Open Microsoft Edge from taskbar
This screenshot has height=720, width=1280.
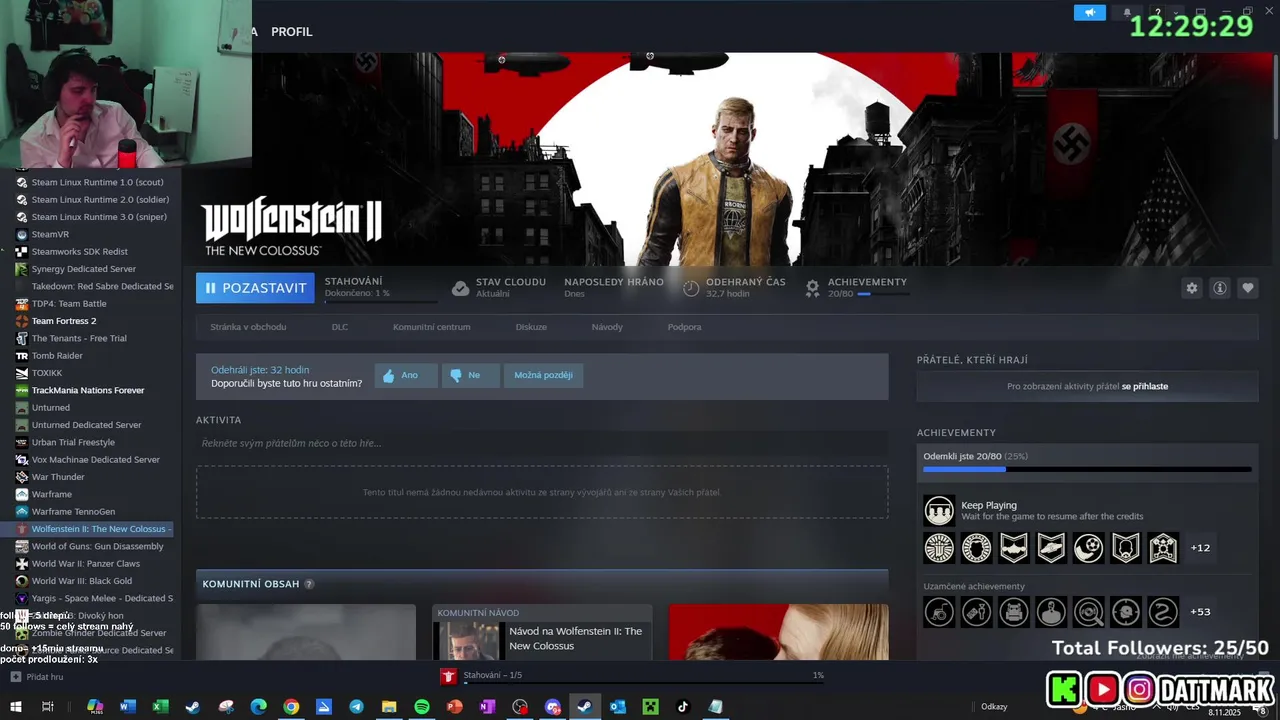(x=258, y=707)
